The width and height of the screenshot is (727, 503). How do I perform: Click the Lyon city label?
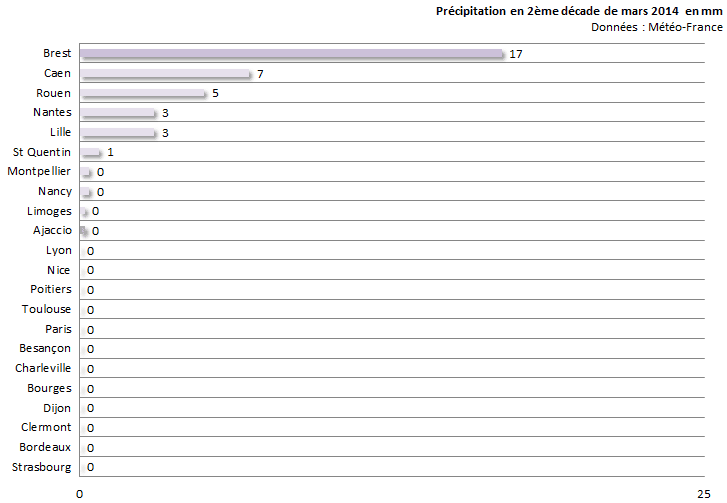(x=59, y=250)
